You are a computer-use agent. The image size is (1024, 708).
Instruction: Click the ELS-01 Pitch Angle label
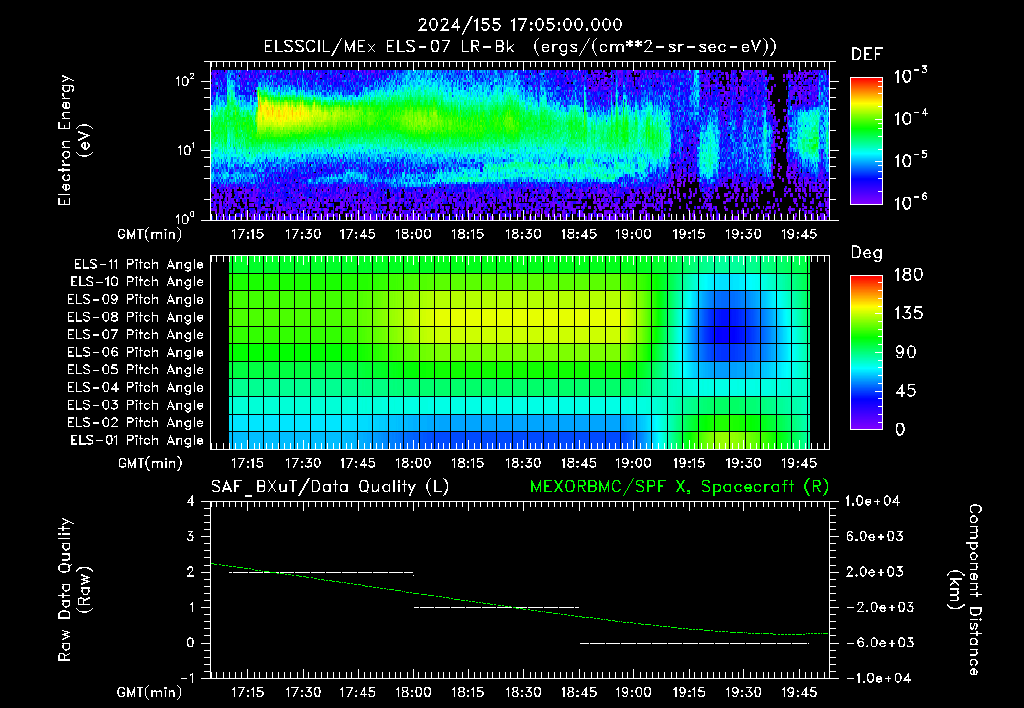tap(137, 440)
